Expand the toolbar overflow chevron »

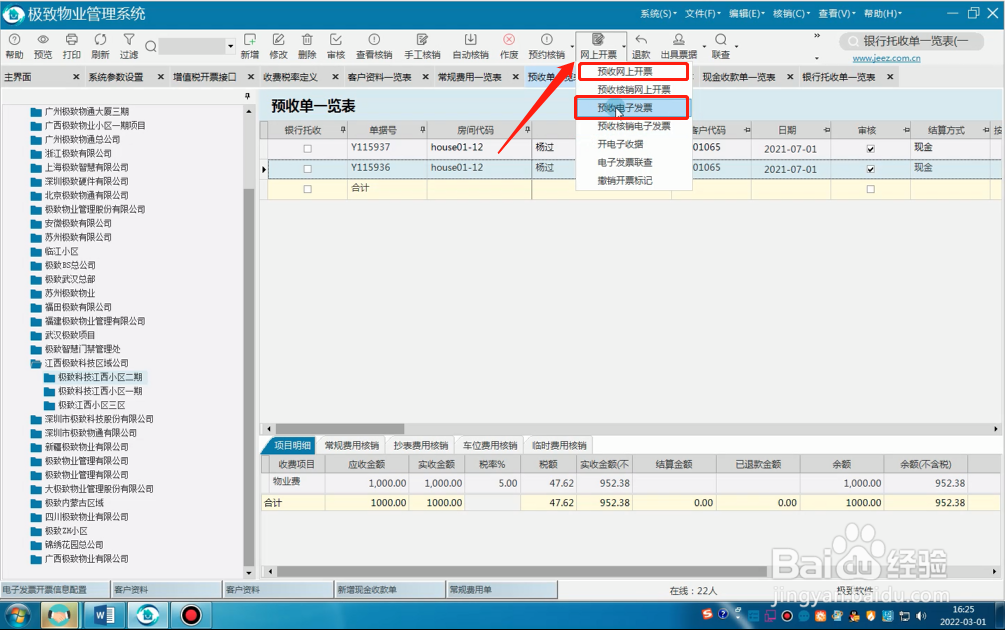point(817,36)
